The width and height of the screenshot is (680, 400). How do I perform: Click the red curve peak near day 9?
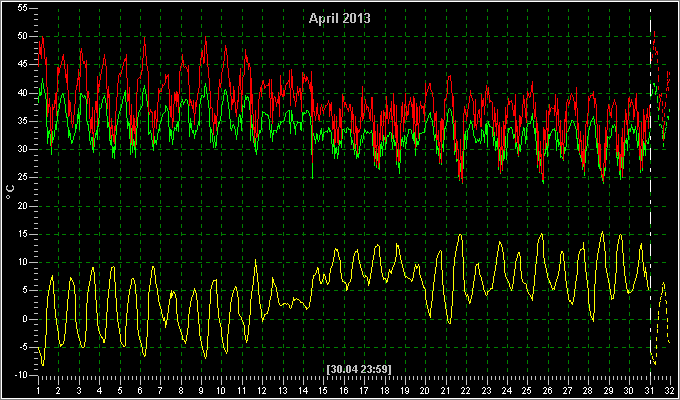206,38
